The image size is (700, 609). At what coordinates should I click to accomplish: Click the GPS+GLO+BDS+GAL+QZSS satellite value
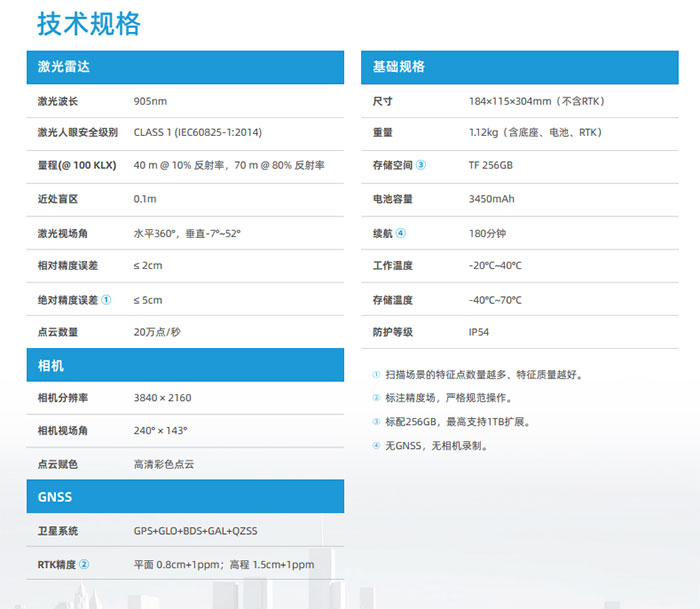point(195,530)
